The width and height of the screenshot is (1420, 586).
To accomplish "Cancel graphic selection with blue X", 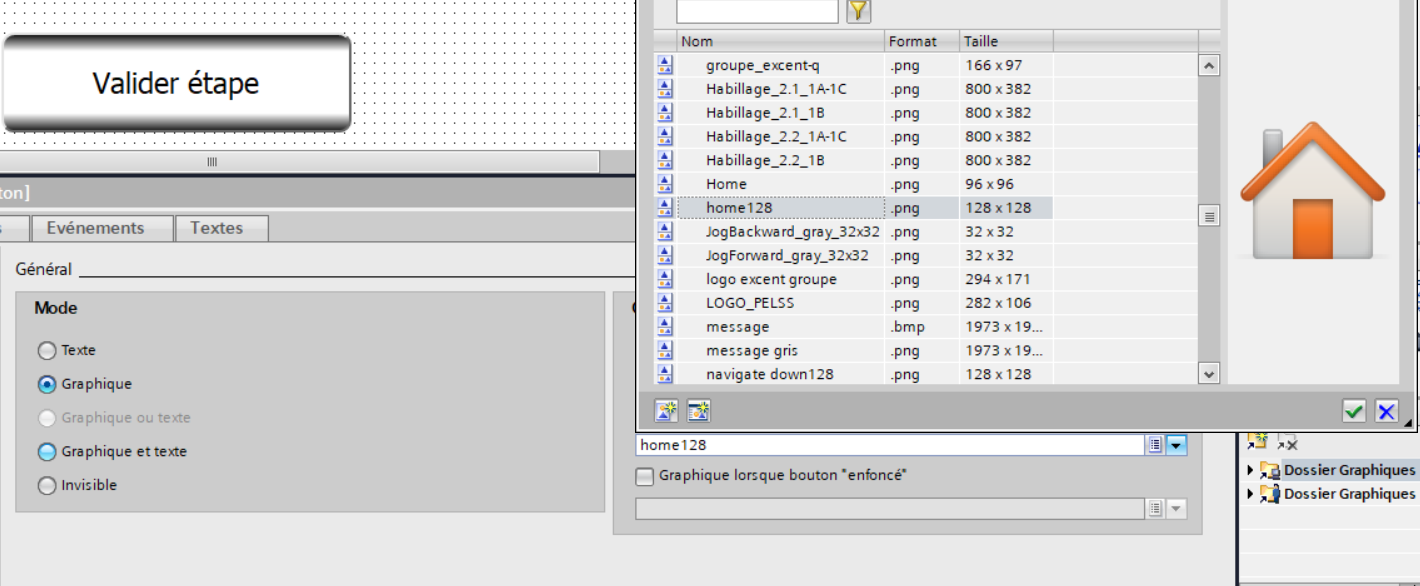I will pos(1386,411).
